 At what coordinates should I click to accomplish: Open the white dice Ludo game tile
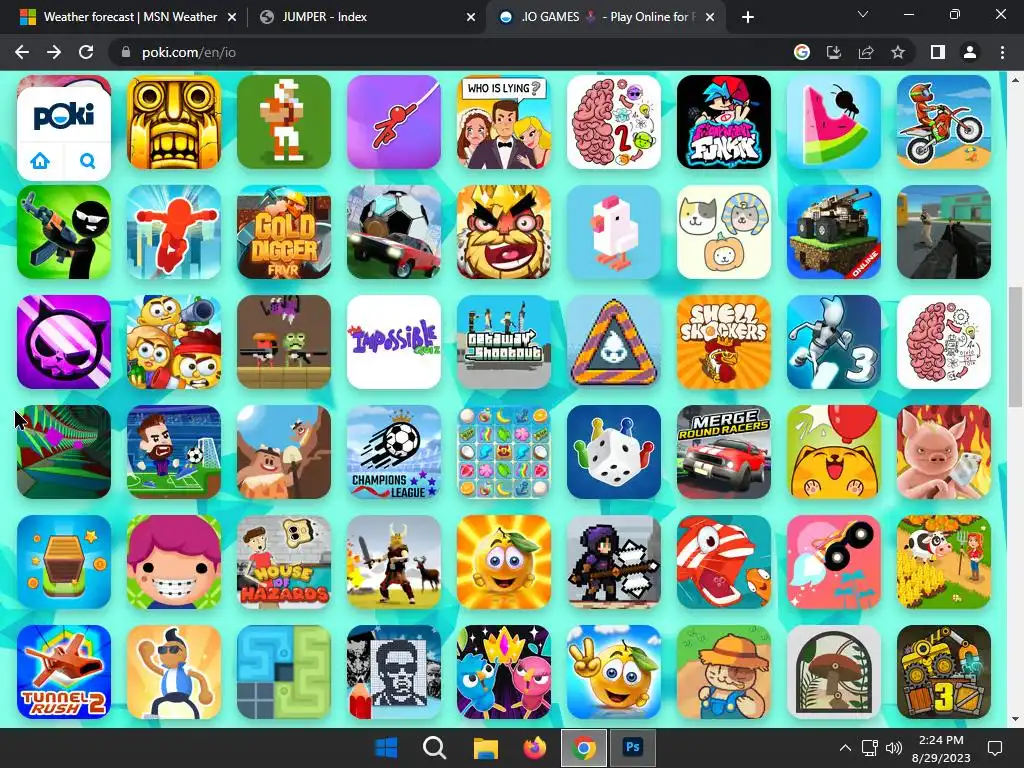click(x=614, y=452)
